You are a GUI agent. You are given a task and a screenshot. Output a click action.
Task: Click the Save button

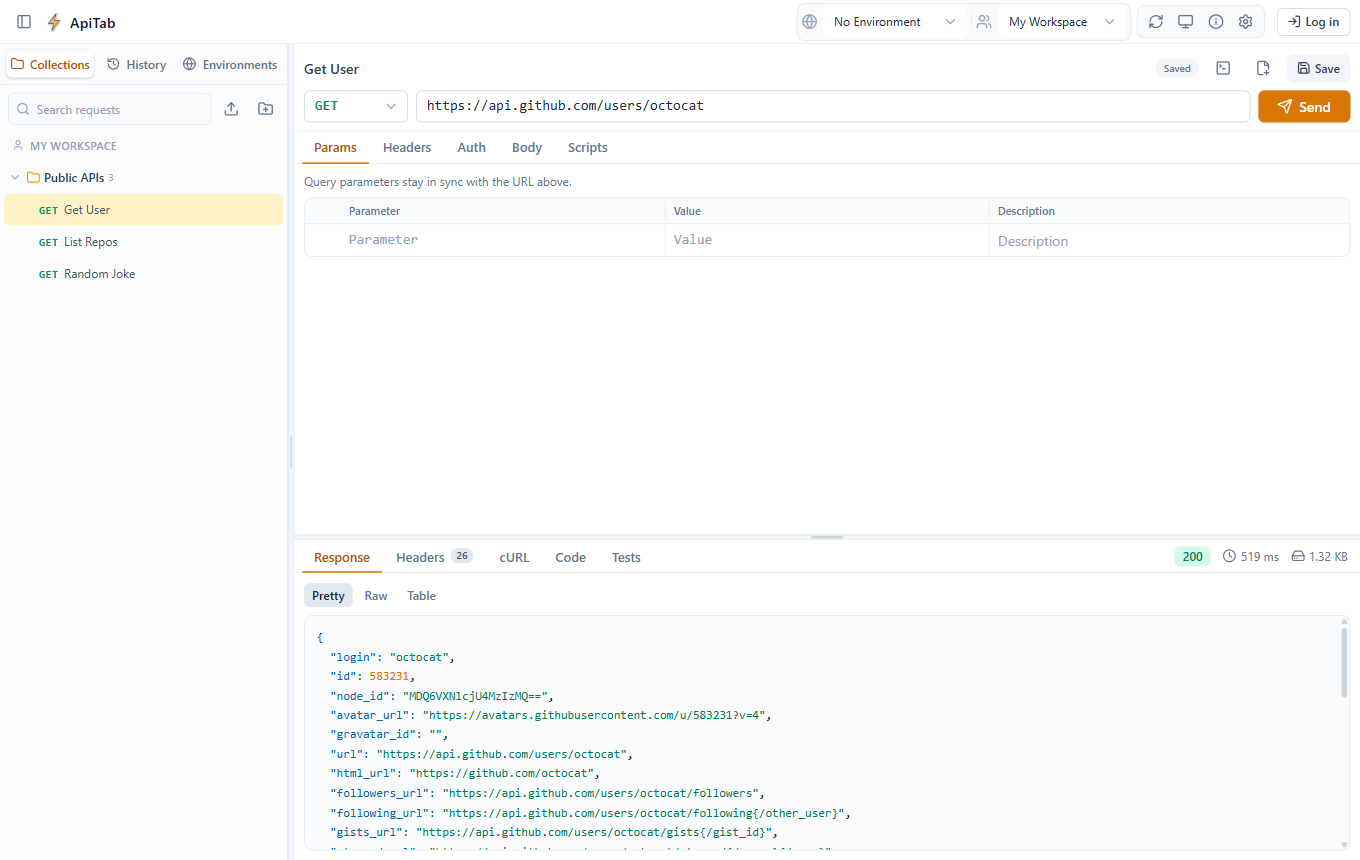pyautogui.click(x=1318, y=68)
